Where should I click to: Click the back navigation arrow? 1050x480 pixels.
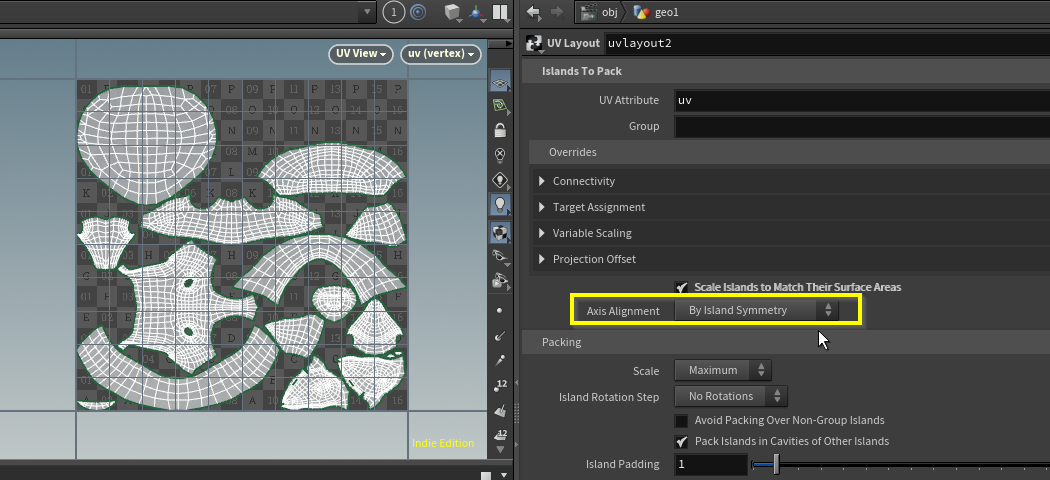pyautogui.click(x=533, y=12)
